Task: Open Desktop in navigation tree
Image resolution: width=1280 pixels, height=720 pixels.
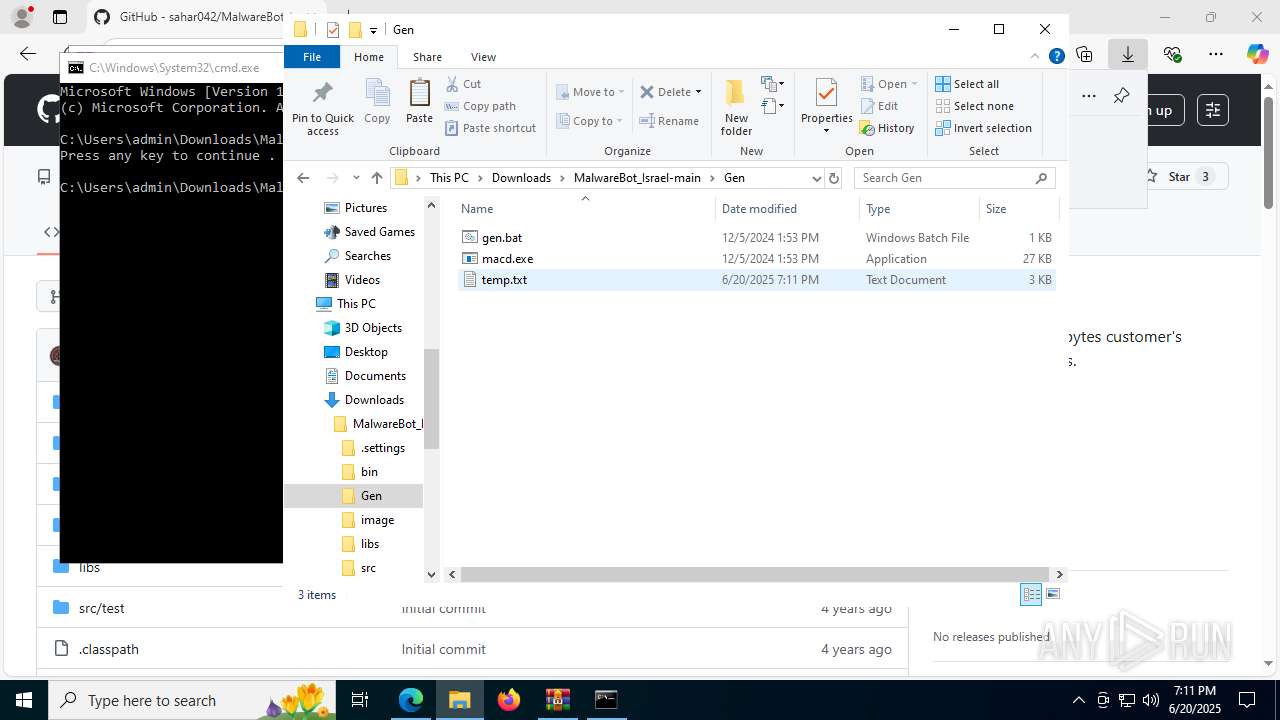Action: [366, 352]
